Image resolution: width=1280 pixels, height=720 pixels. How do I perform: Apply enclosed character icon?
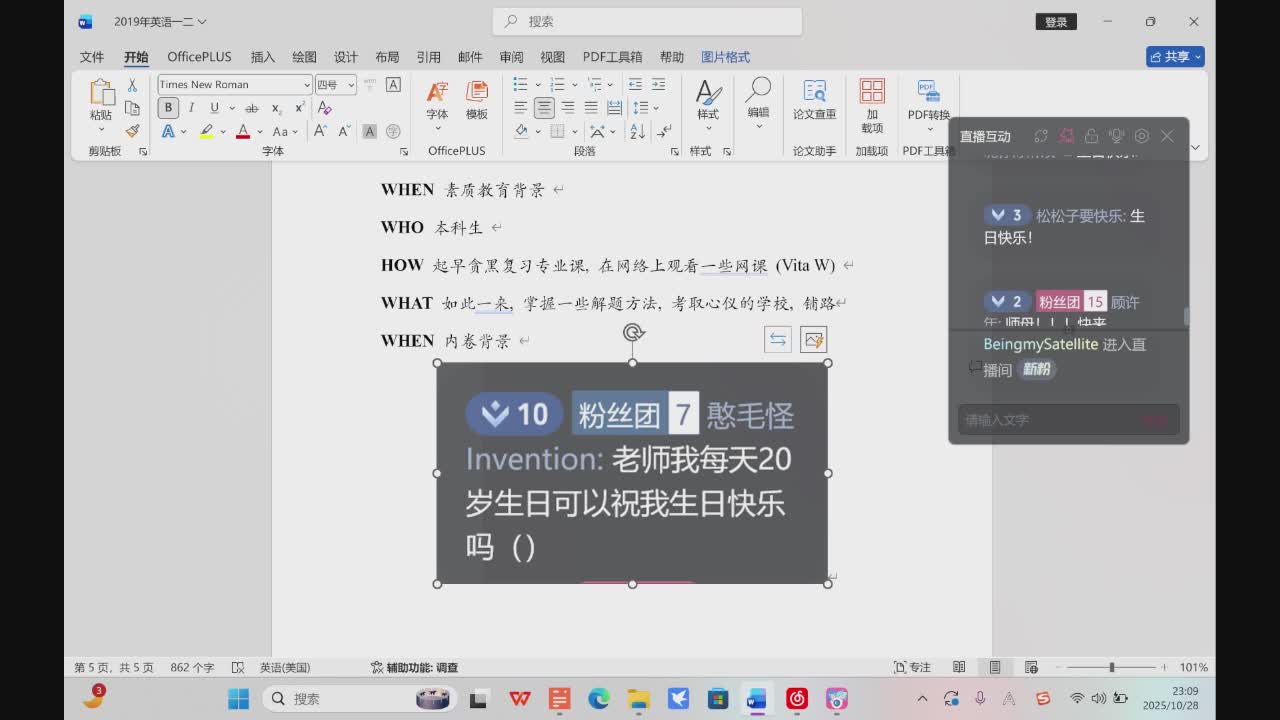coord(393,131)
